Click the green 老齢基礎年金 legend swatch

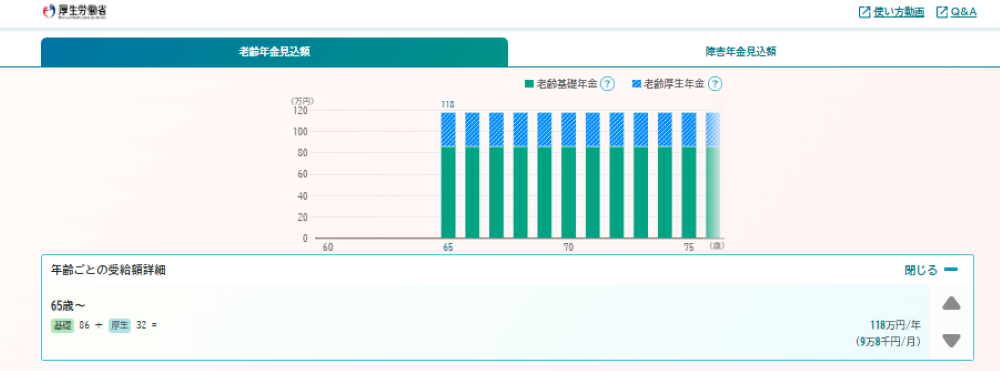(529, 84)
